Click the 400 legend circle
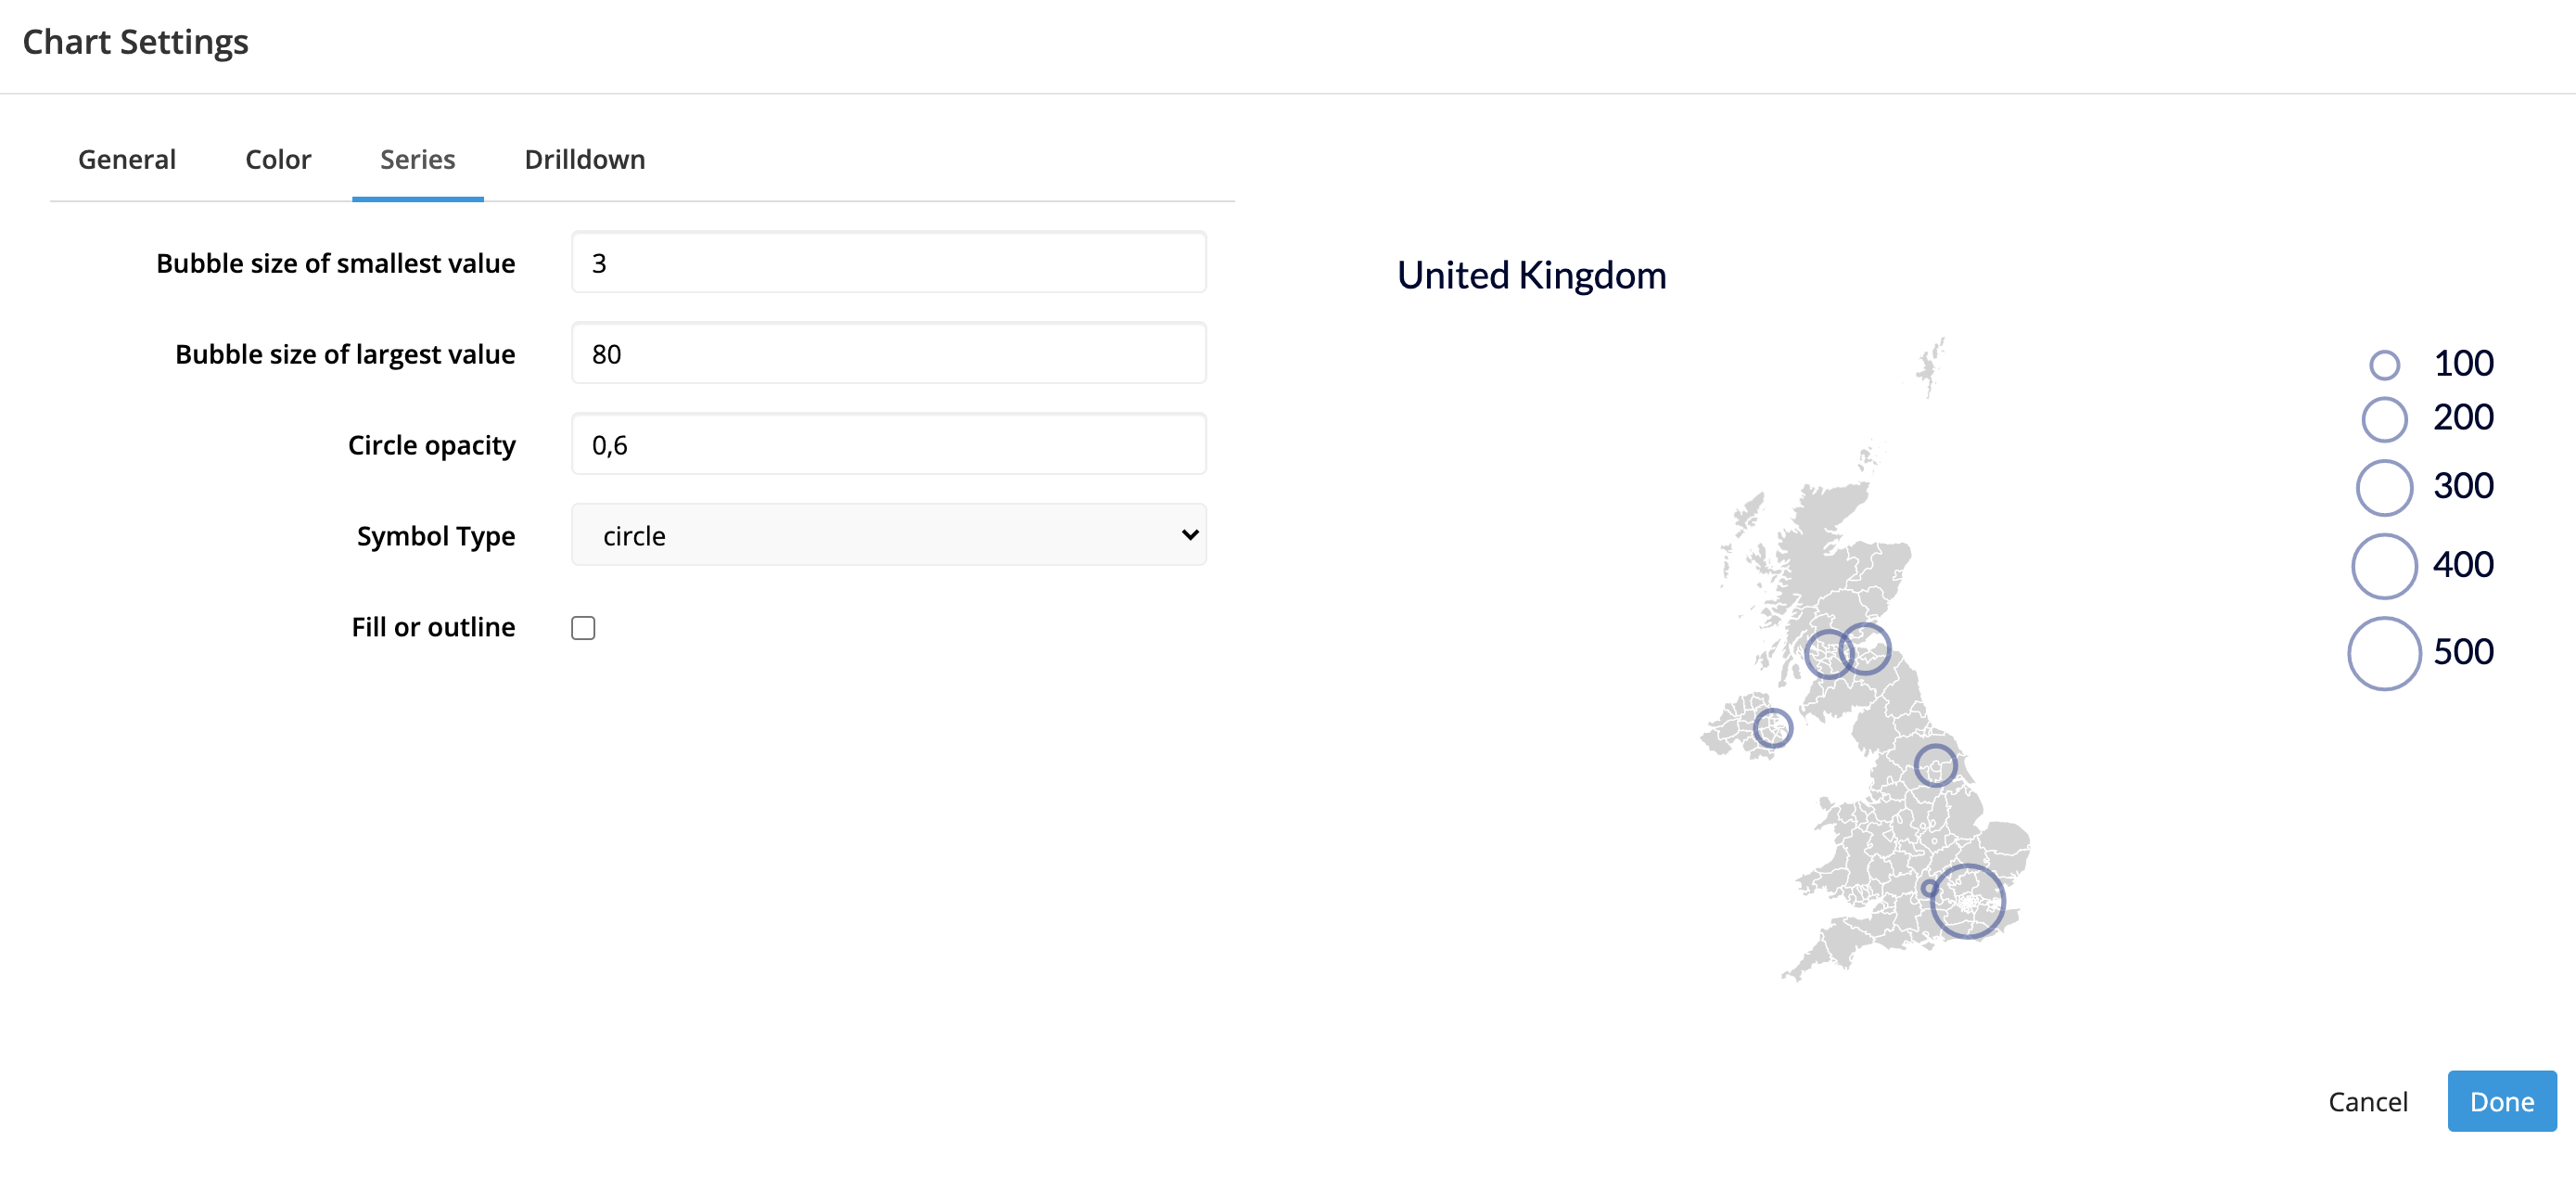The image size is (2576, 1180). pyautogui.click(x=2384, y=566)
